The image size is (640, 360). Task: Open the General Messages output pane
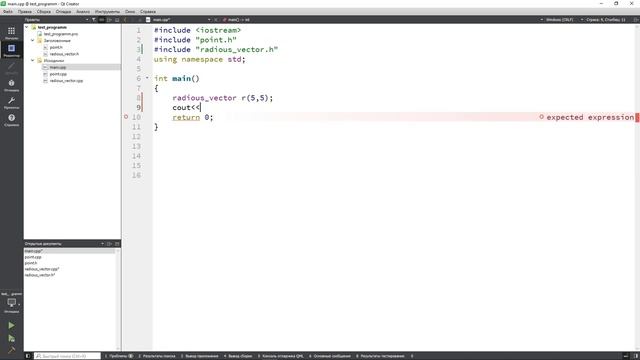(x=330, y=356)
